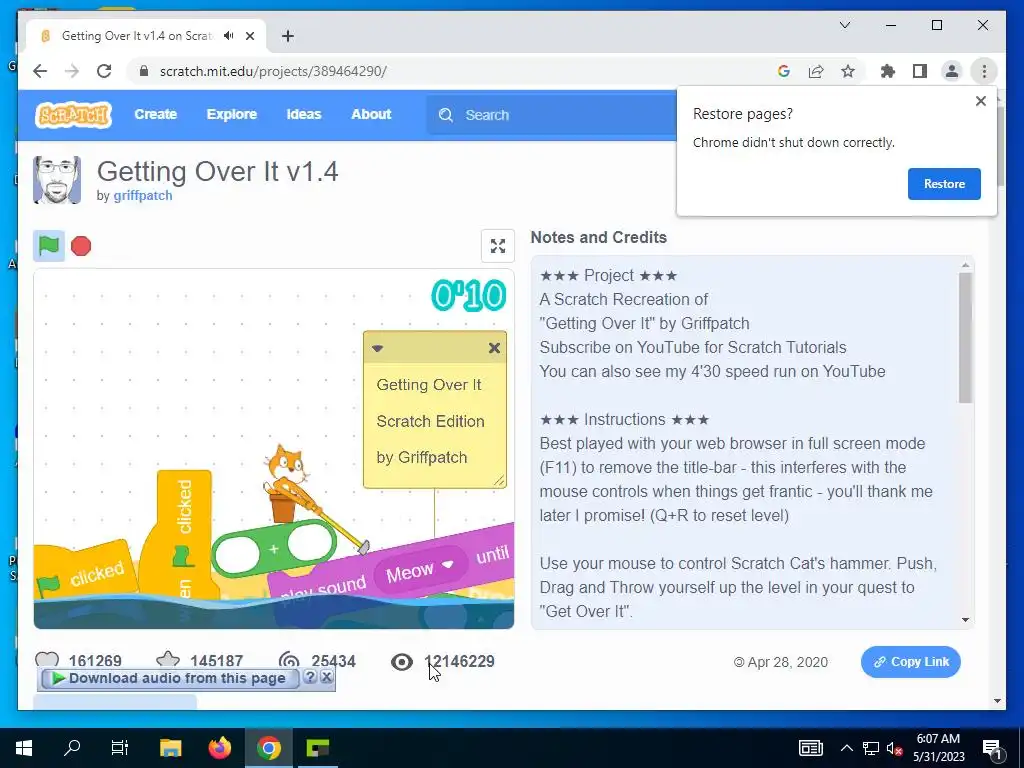Focus the Scratch search field
The width and height of the screenshot is (1024, 768).
pos(552,115)
